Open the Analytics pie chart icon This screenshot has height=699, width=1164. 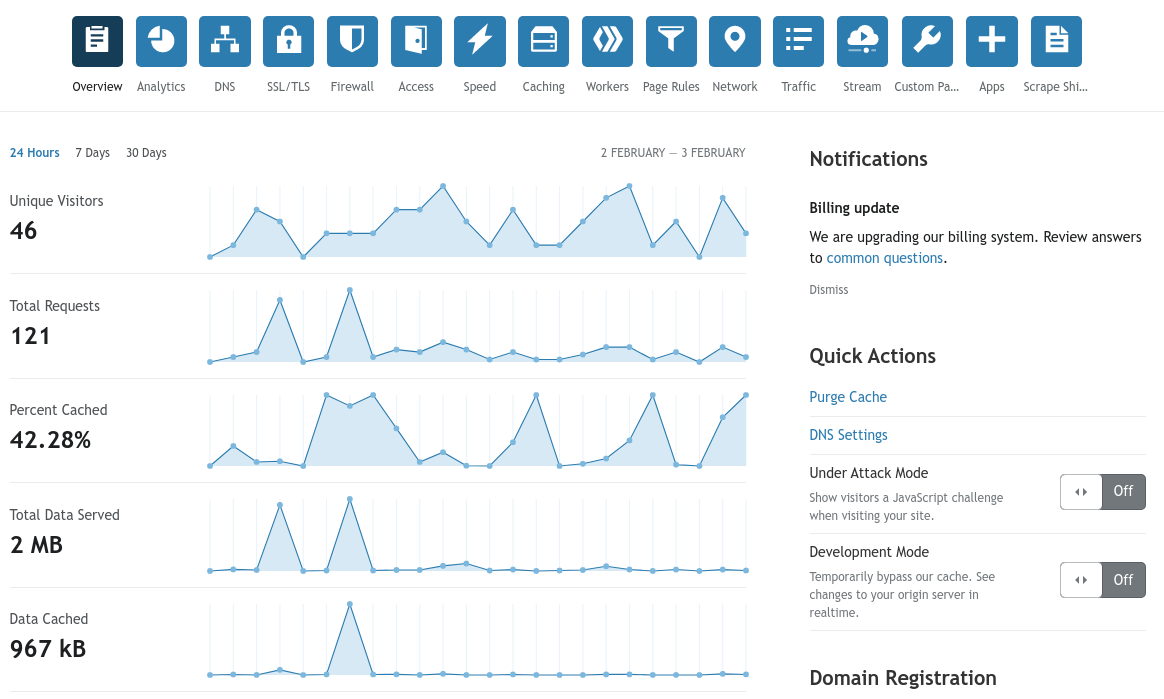(161, 41)
